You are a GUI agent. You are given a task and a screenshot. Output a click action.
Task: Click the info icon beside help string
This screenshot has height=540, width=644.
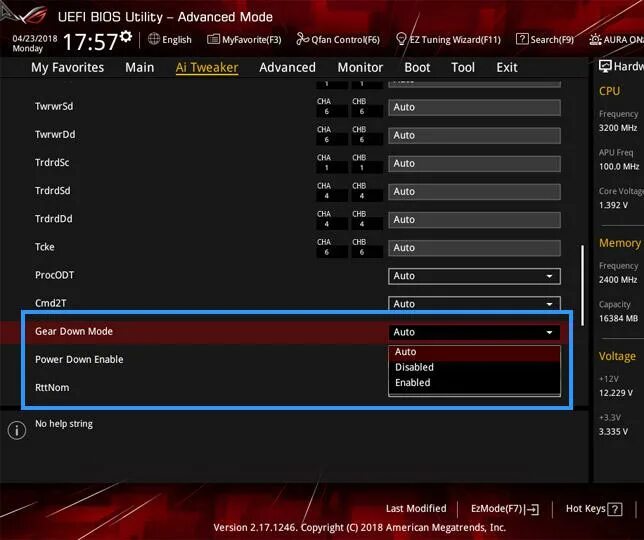pyautogui.click(x=17, y=430)
